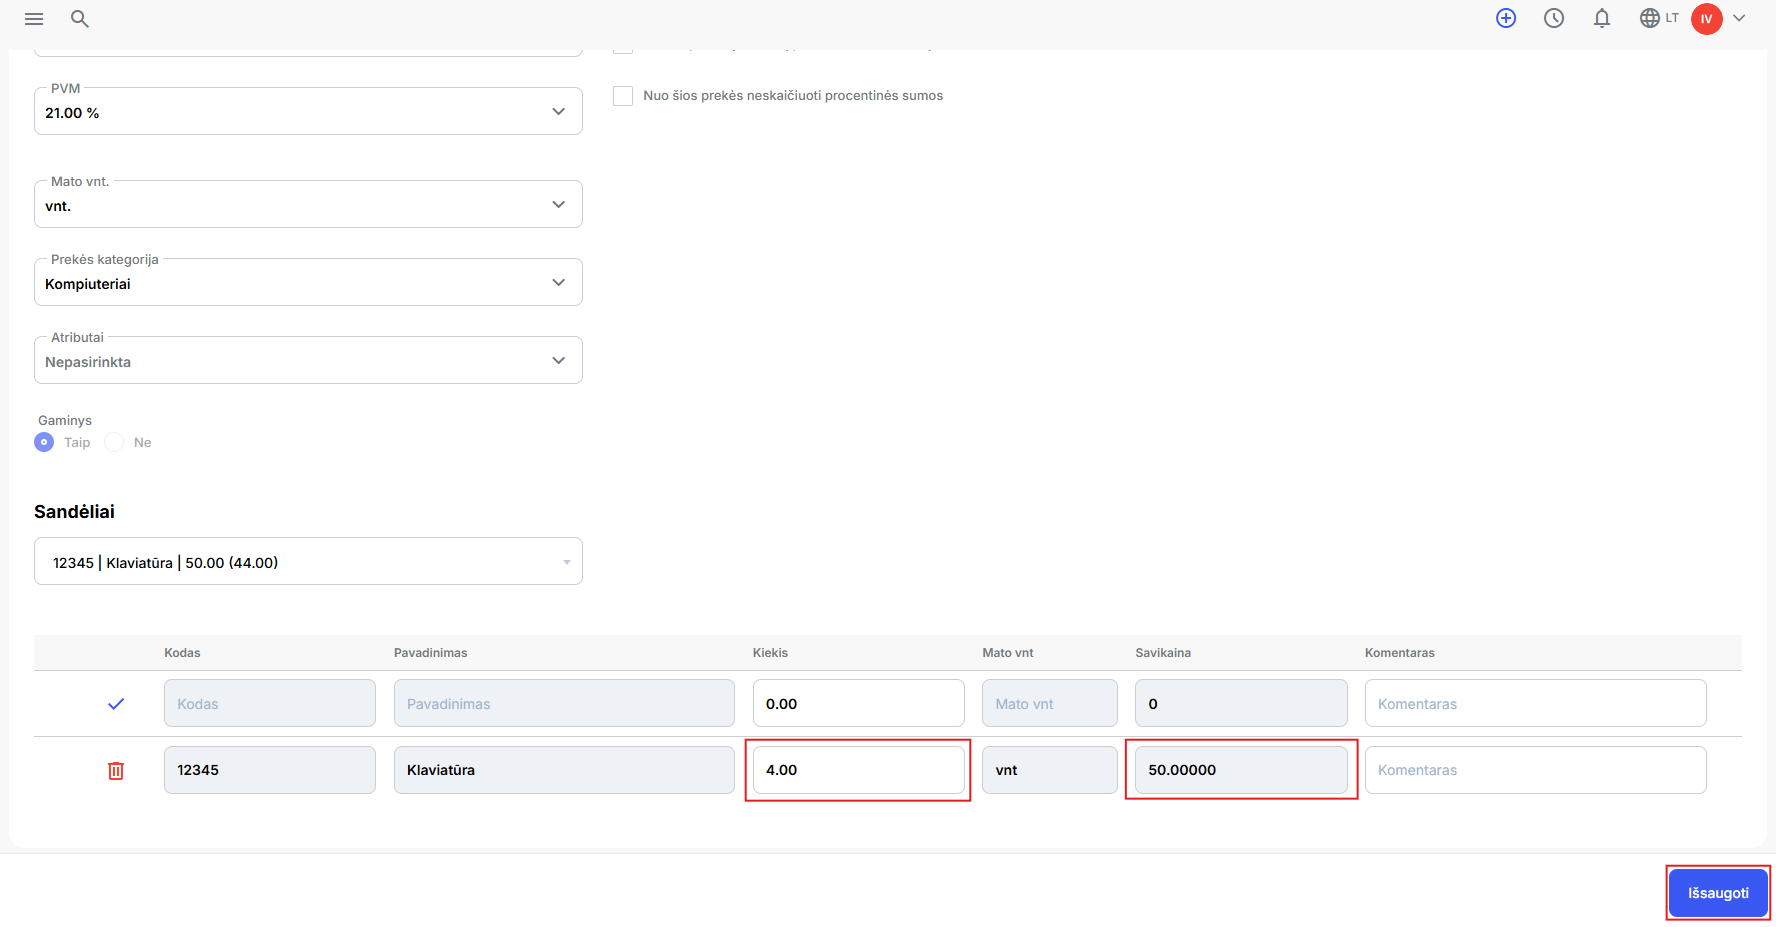The width and height of the screenshot is (1776, 927).
Task: Click the empty Kodas input field
Action: click(x=270, y=703)
